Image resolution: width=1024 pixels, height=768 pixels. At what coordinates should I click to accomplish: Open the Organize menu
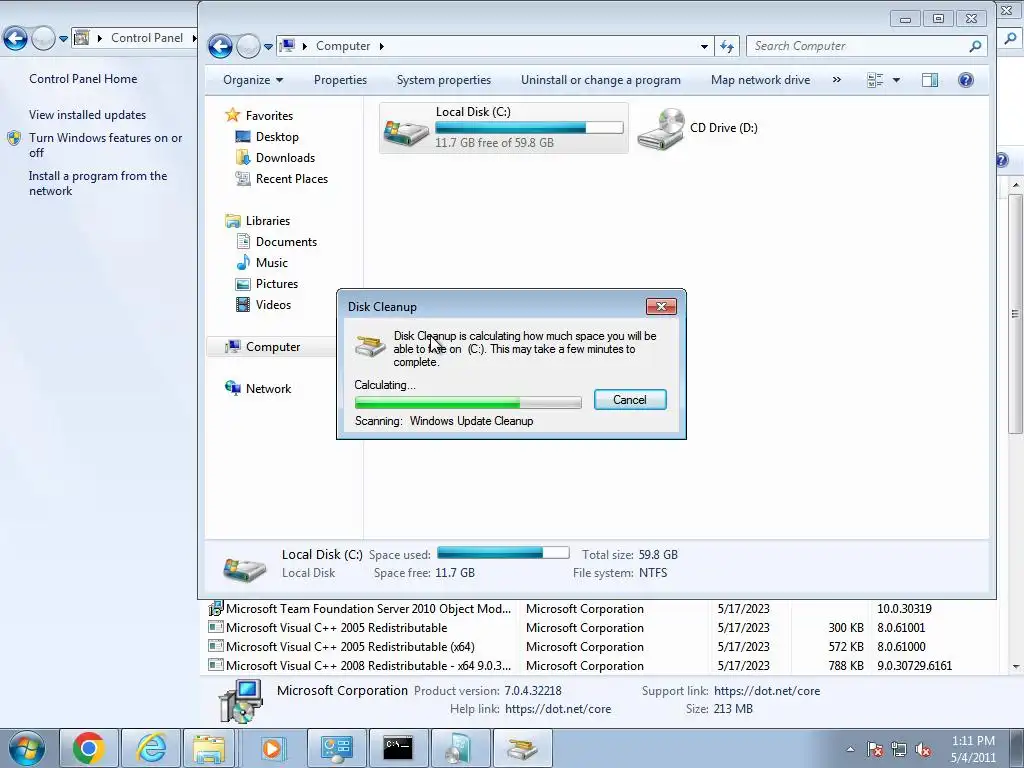pos(253,80)
